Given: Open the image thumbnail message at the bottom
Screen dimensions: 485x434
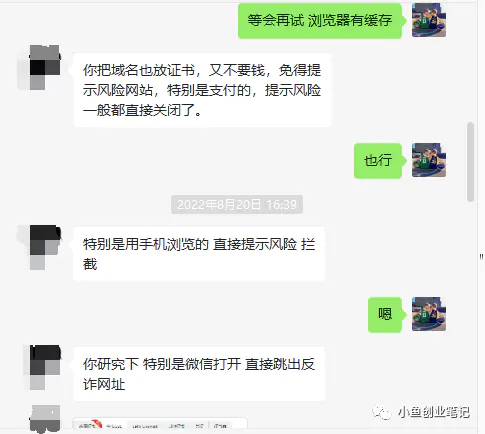Looking at the screenshot, I should (160, 423).
